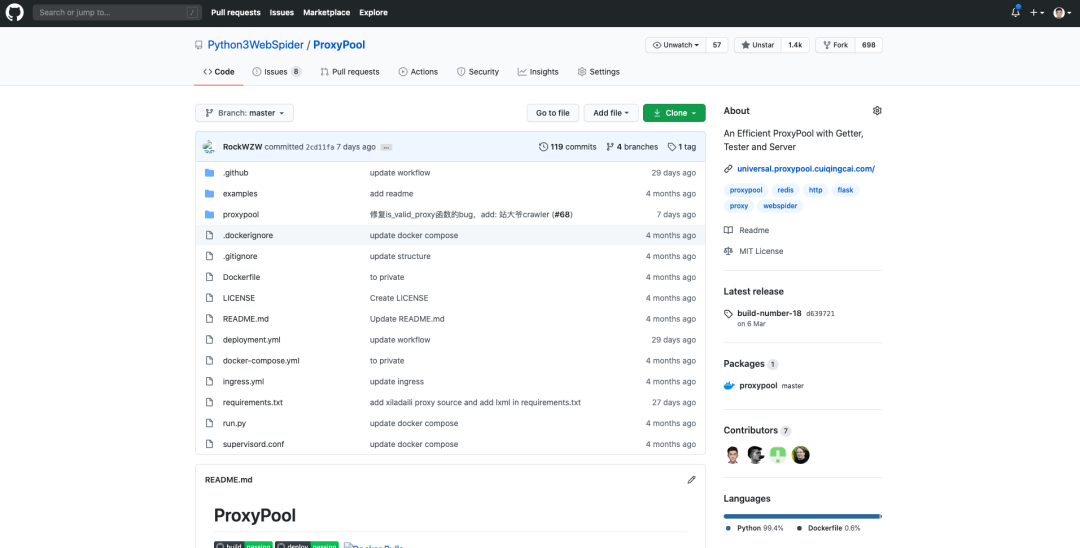Open the LICENSE file
Screen dimensions: 1080x548
(239, 298)
